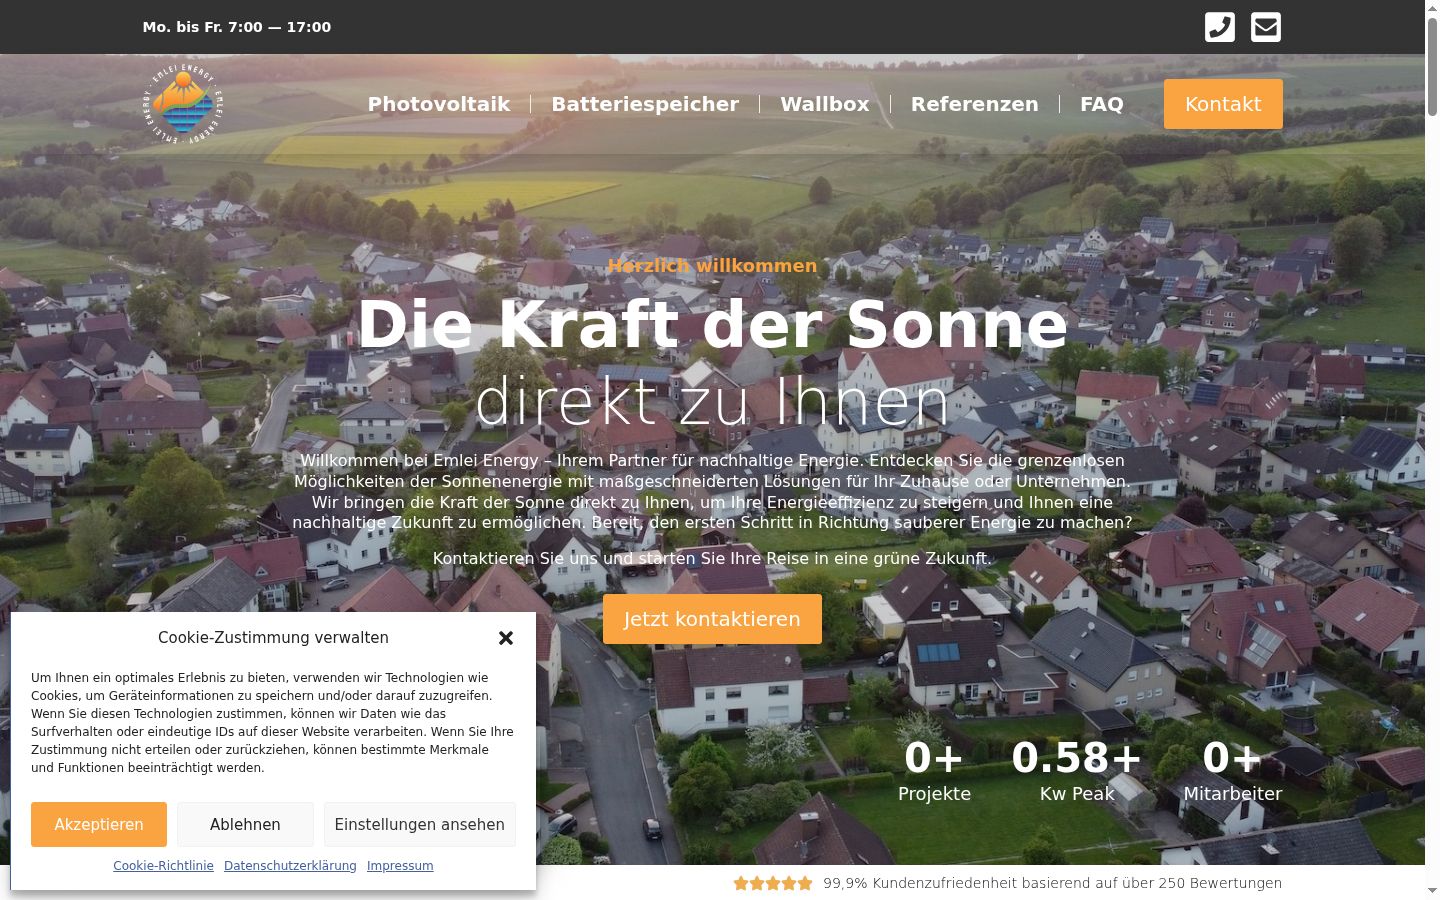The height and width of the screenshot is (900, 1440).
Task: Open the Emlei Energy logo homepage link
Action: (x=183, y=104)
